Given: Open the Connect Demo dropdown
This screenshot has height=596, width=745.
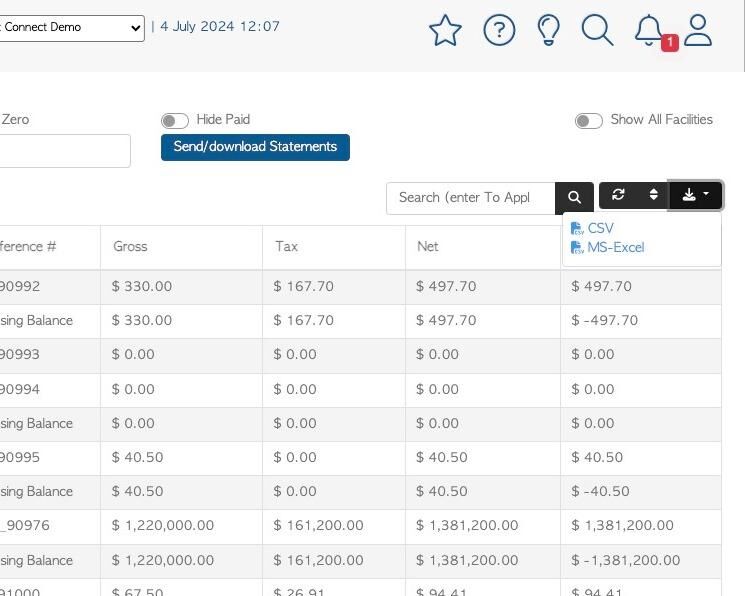Looking at the screenshot, I should click(x=71, y=28).
